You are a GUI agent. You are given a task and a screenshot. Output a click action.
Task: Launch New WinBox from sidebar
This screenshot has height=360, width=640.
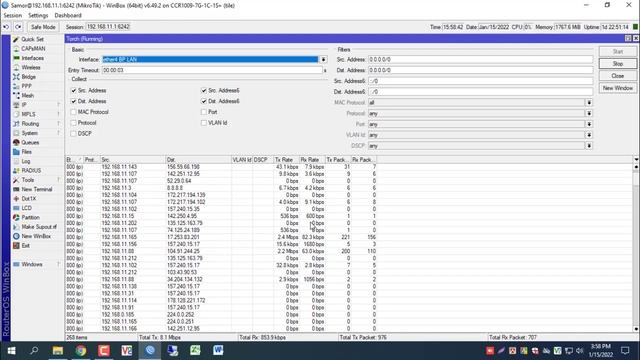[36, 236]
